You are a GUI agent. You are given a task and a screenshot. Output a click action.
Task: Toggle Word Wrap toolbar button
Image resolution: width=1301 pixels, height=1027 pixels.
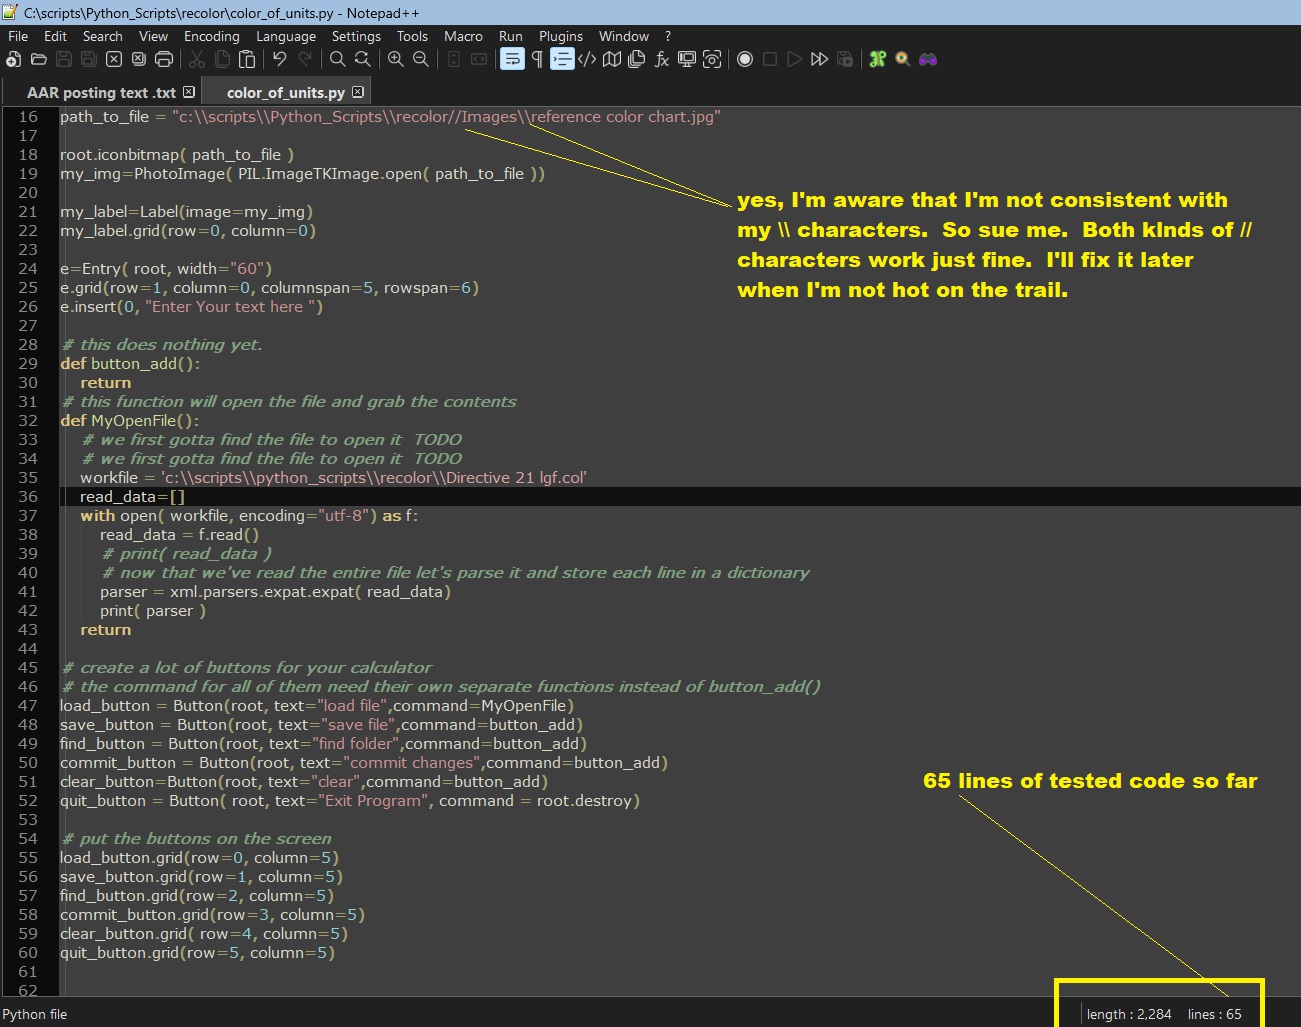pyautogui.click(x=512, y=60)
